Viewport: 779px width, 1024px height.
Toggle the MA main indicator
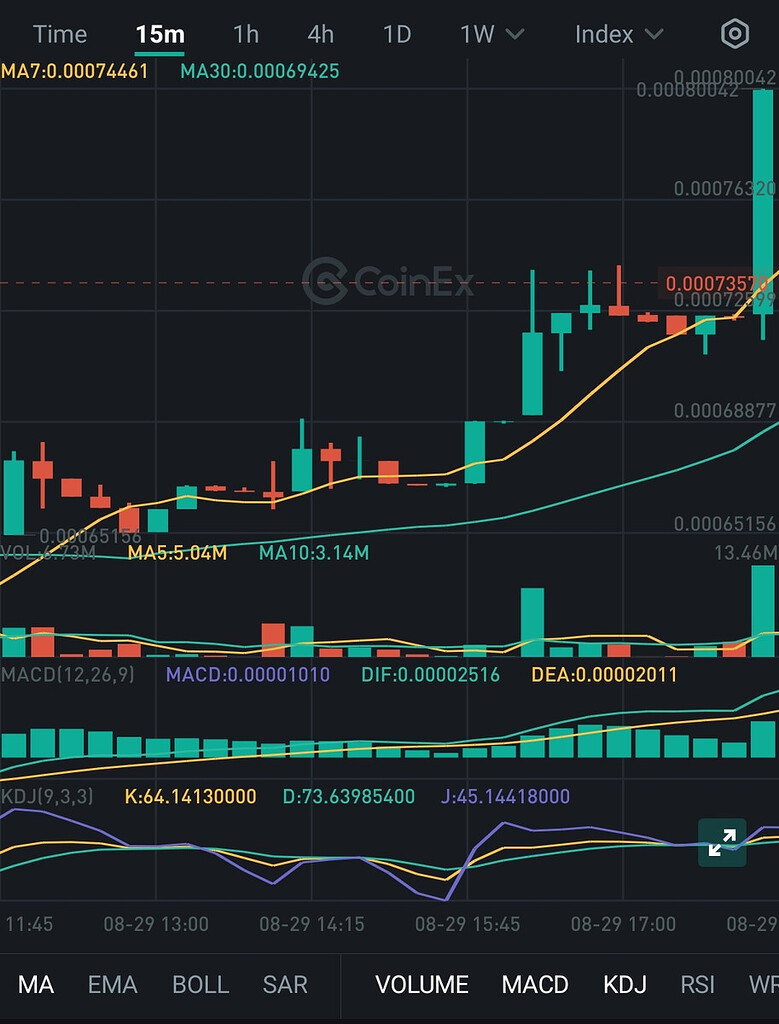click(x=36, y=985)
